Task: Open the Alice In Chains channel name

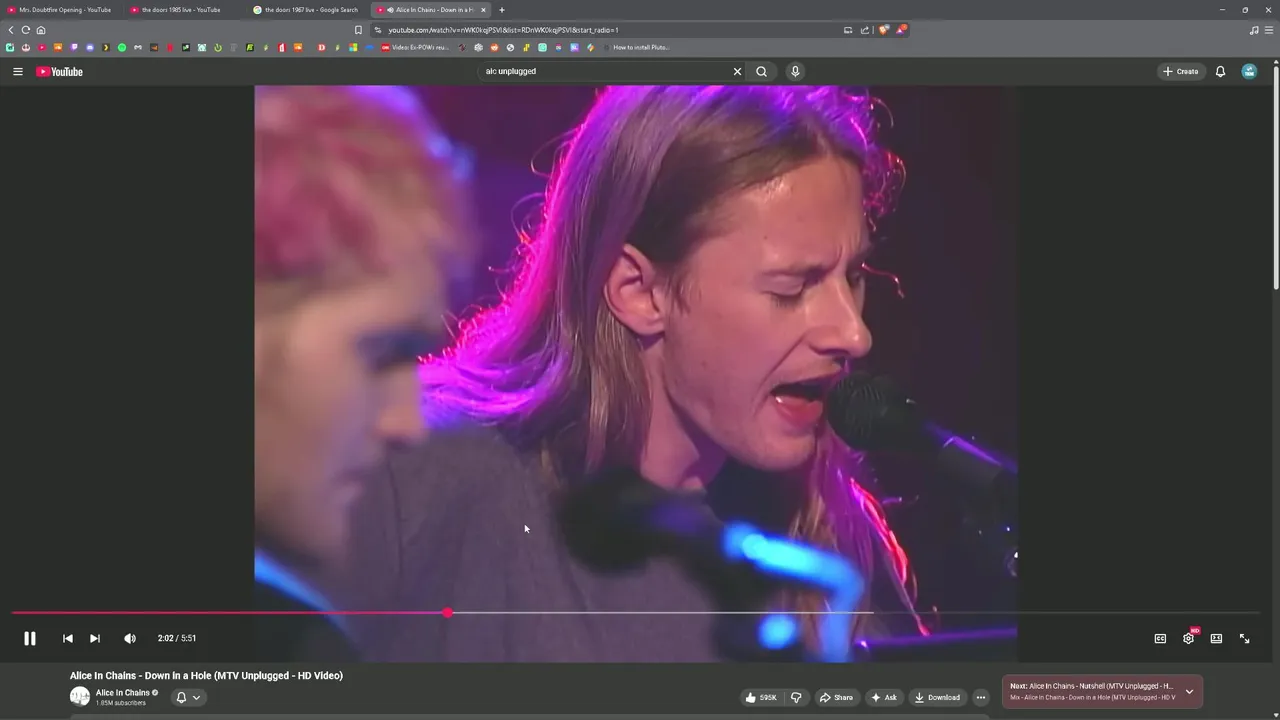Action: pyautogui.click(x=123, y=692)
